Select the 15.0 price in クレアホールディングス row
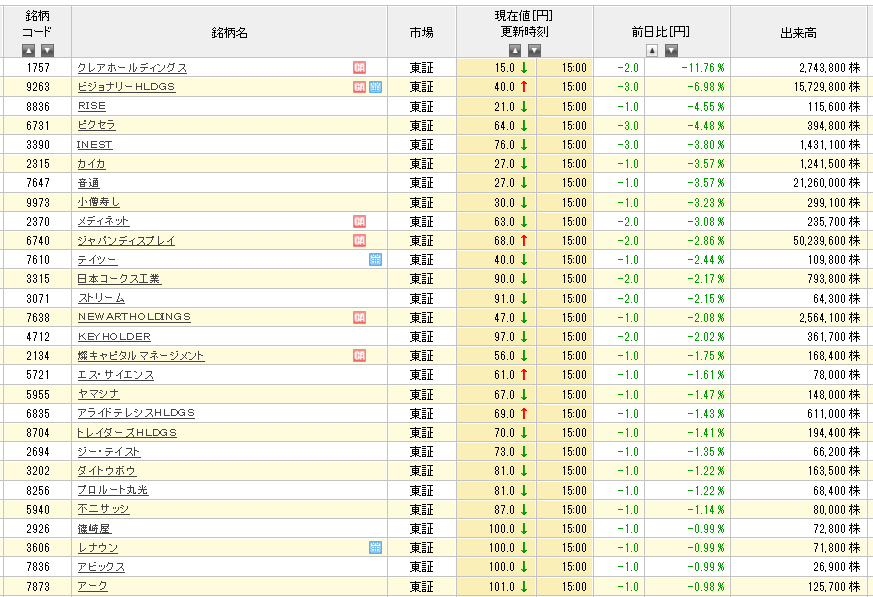873x597 pixels. pos(497,67)
